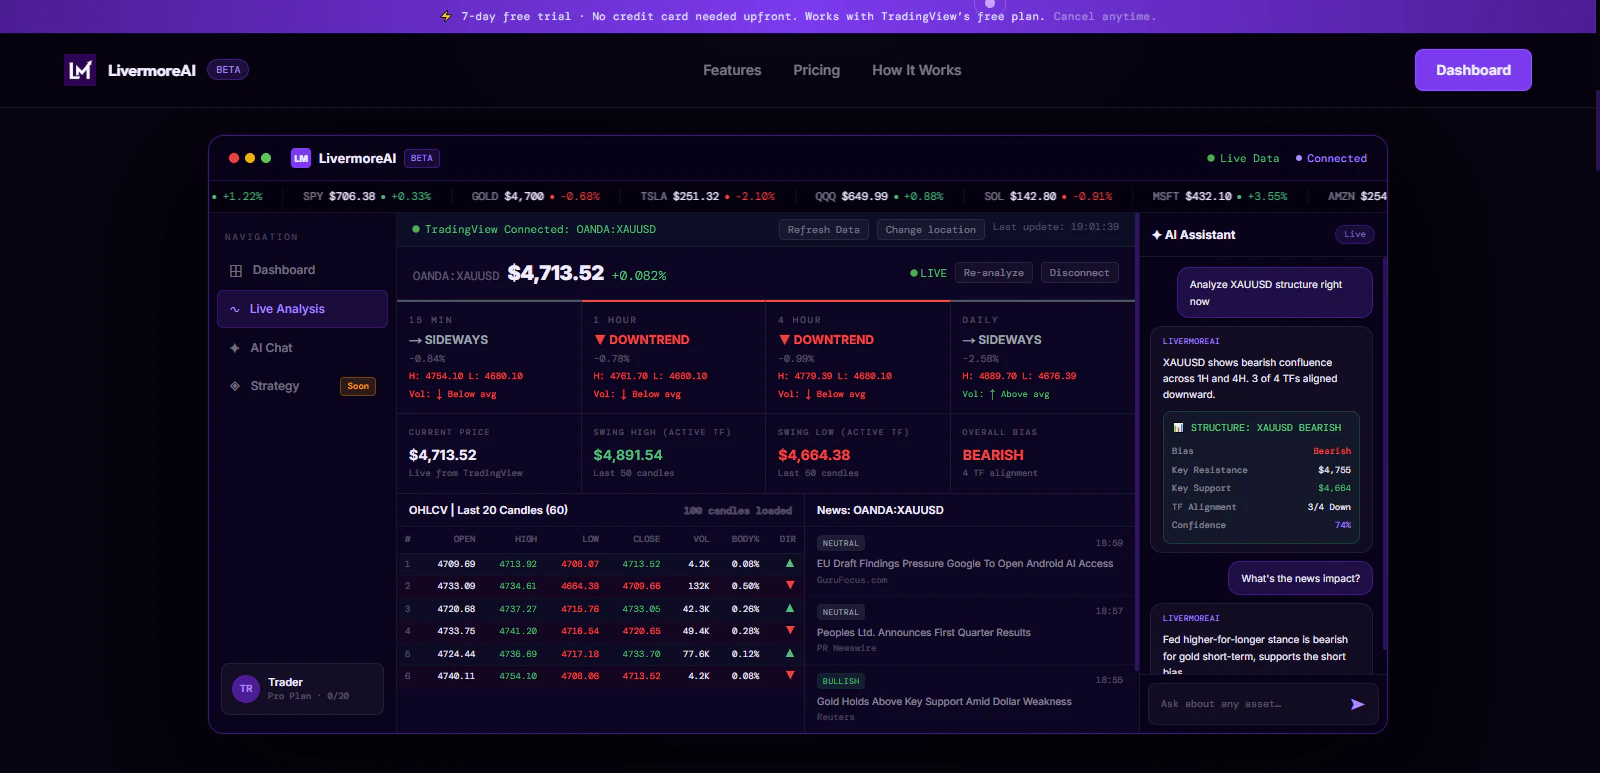Click the Dashboard grid icon in sidebar
Screen dimensions: 1600x773
(236, 270)
